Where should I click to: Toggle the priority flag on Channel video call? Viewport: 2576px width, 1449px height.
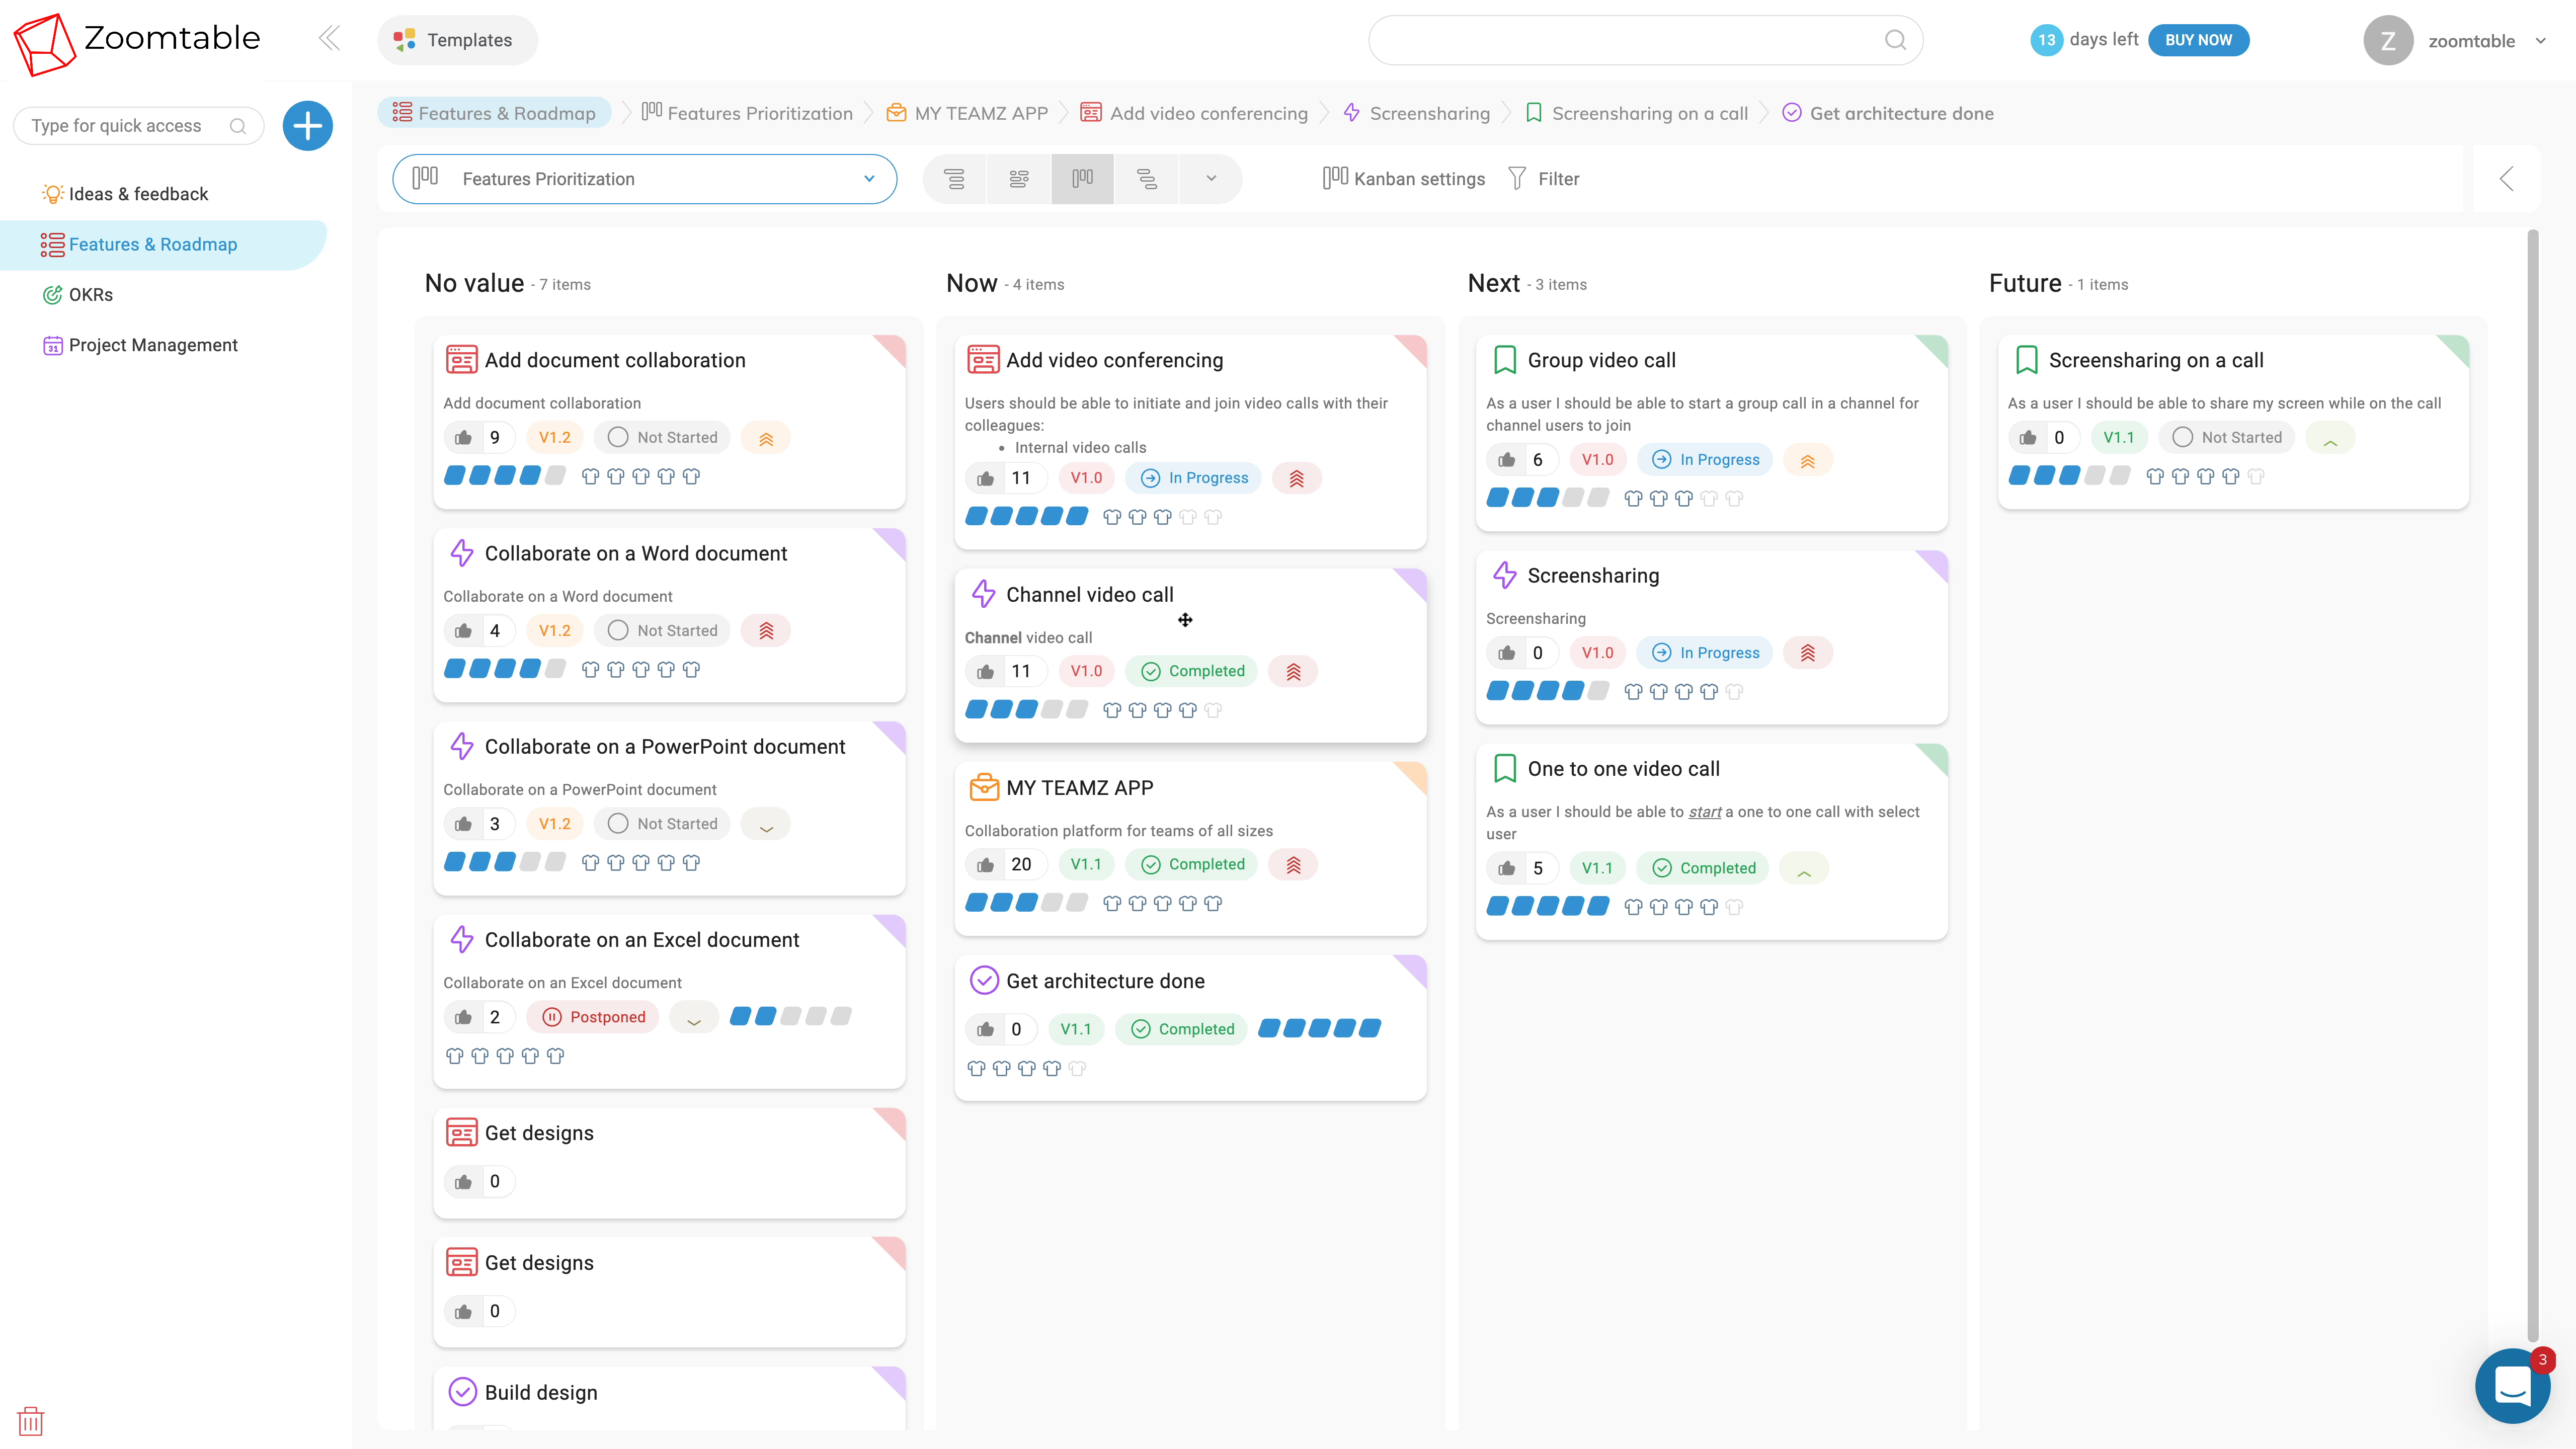pos(1293,670)
